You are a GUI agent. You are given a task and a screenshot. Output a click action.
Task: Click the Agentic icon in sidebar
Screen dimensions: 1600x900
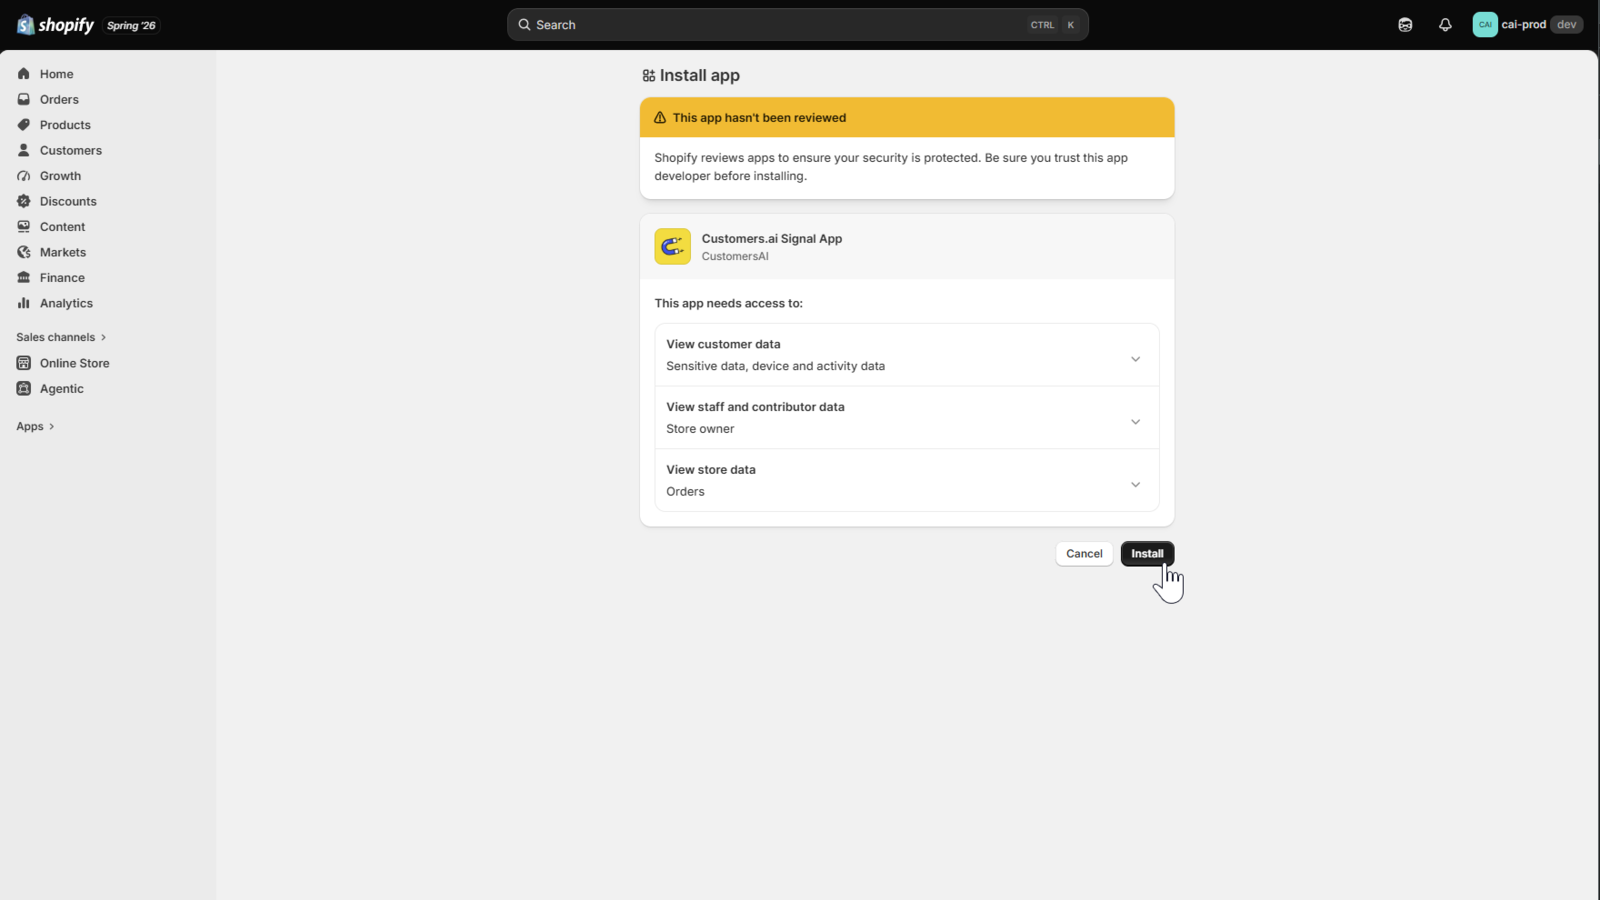24,389
